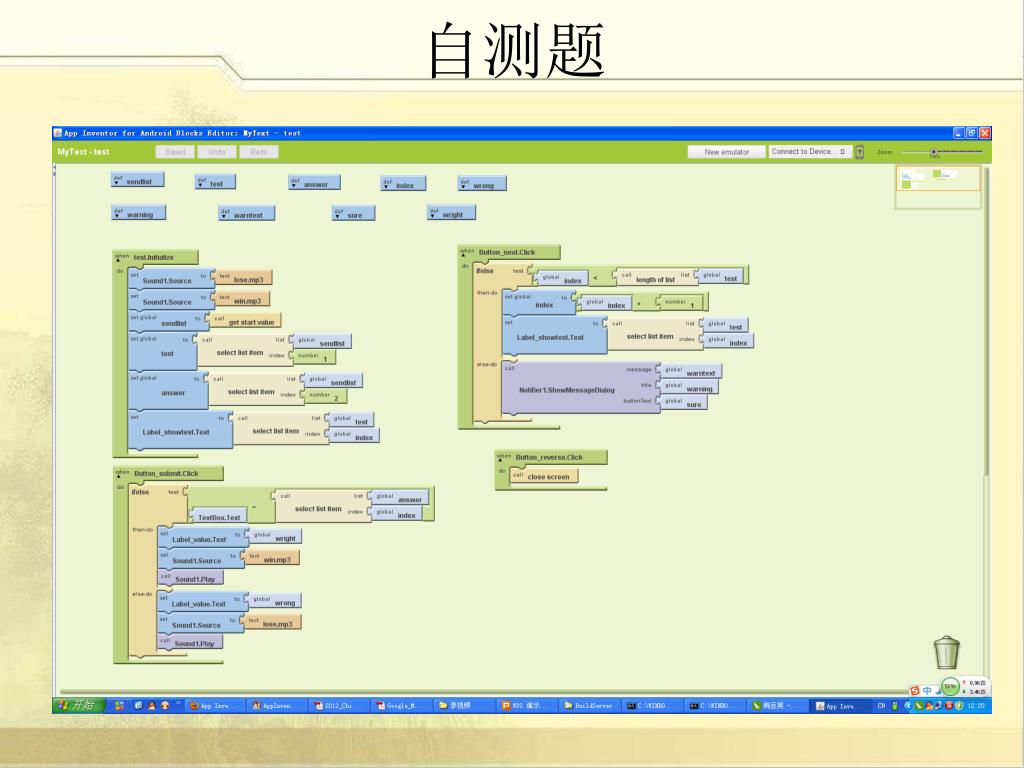Screen dimensions: 1024x768
Task: Select the when Button_submit.Click block header
Action: point(168,473)
